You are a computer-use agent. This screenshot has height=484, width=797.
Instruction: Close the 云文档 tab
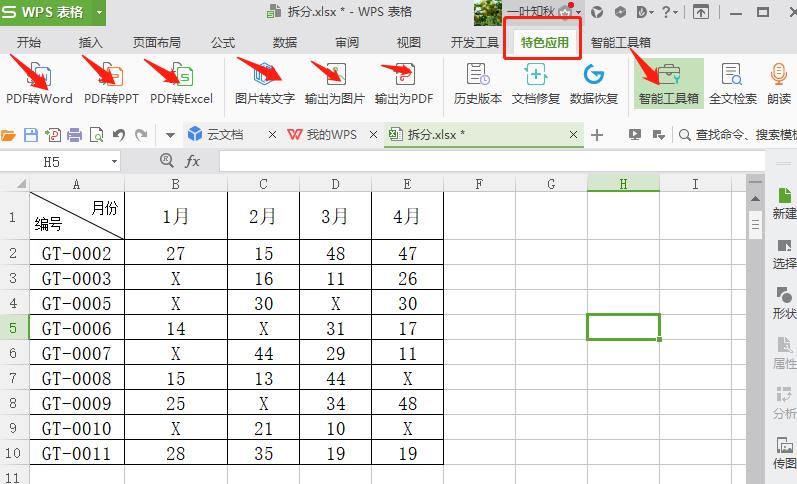[272, 134]
